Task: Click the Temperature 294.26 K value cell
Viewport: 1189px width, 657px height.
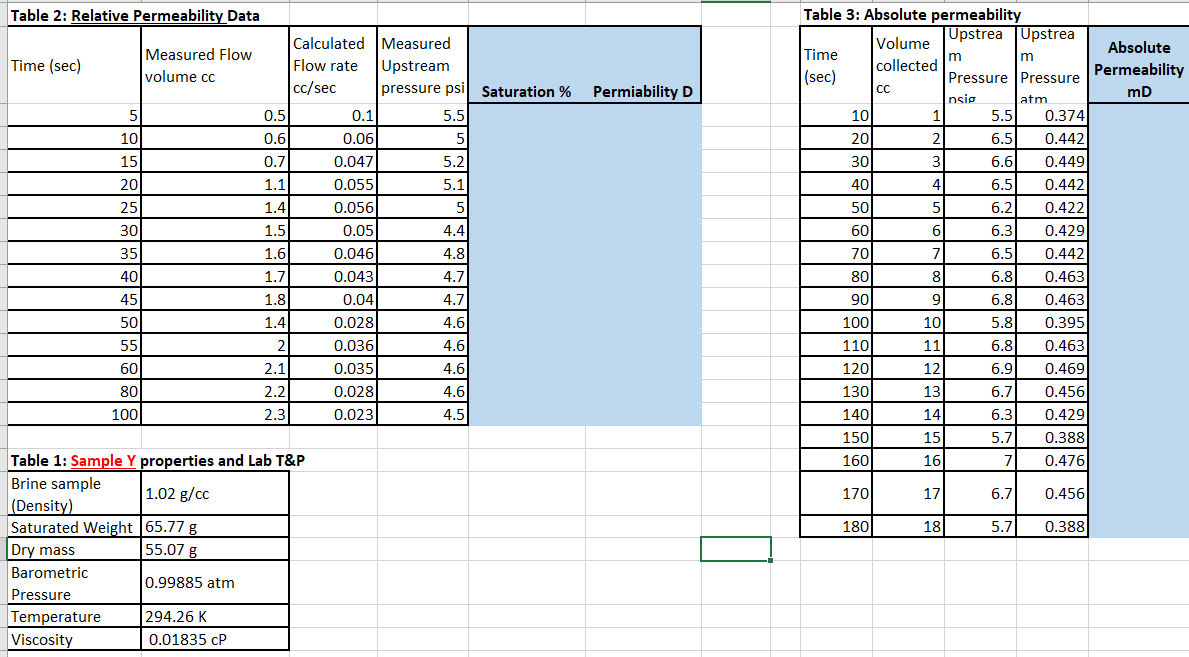Action: (213, 616)
